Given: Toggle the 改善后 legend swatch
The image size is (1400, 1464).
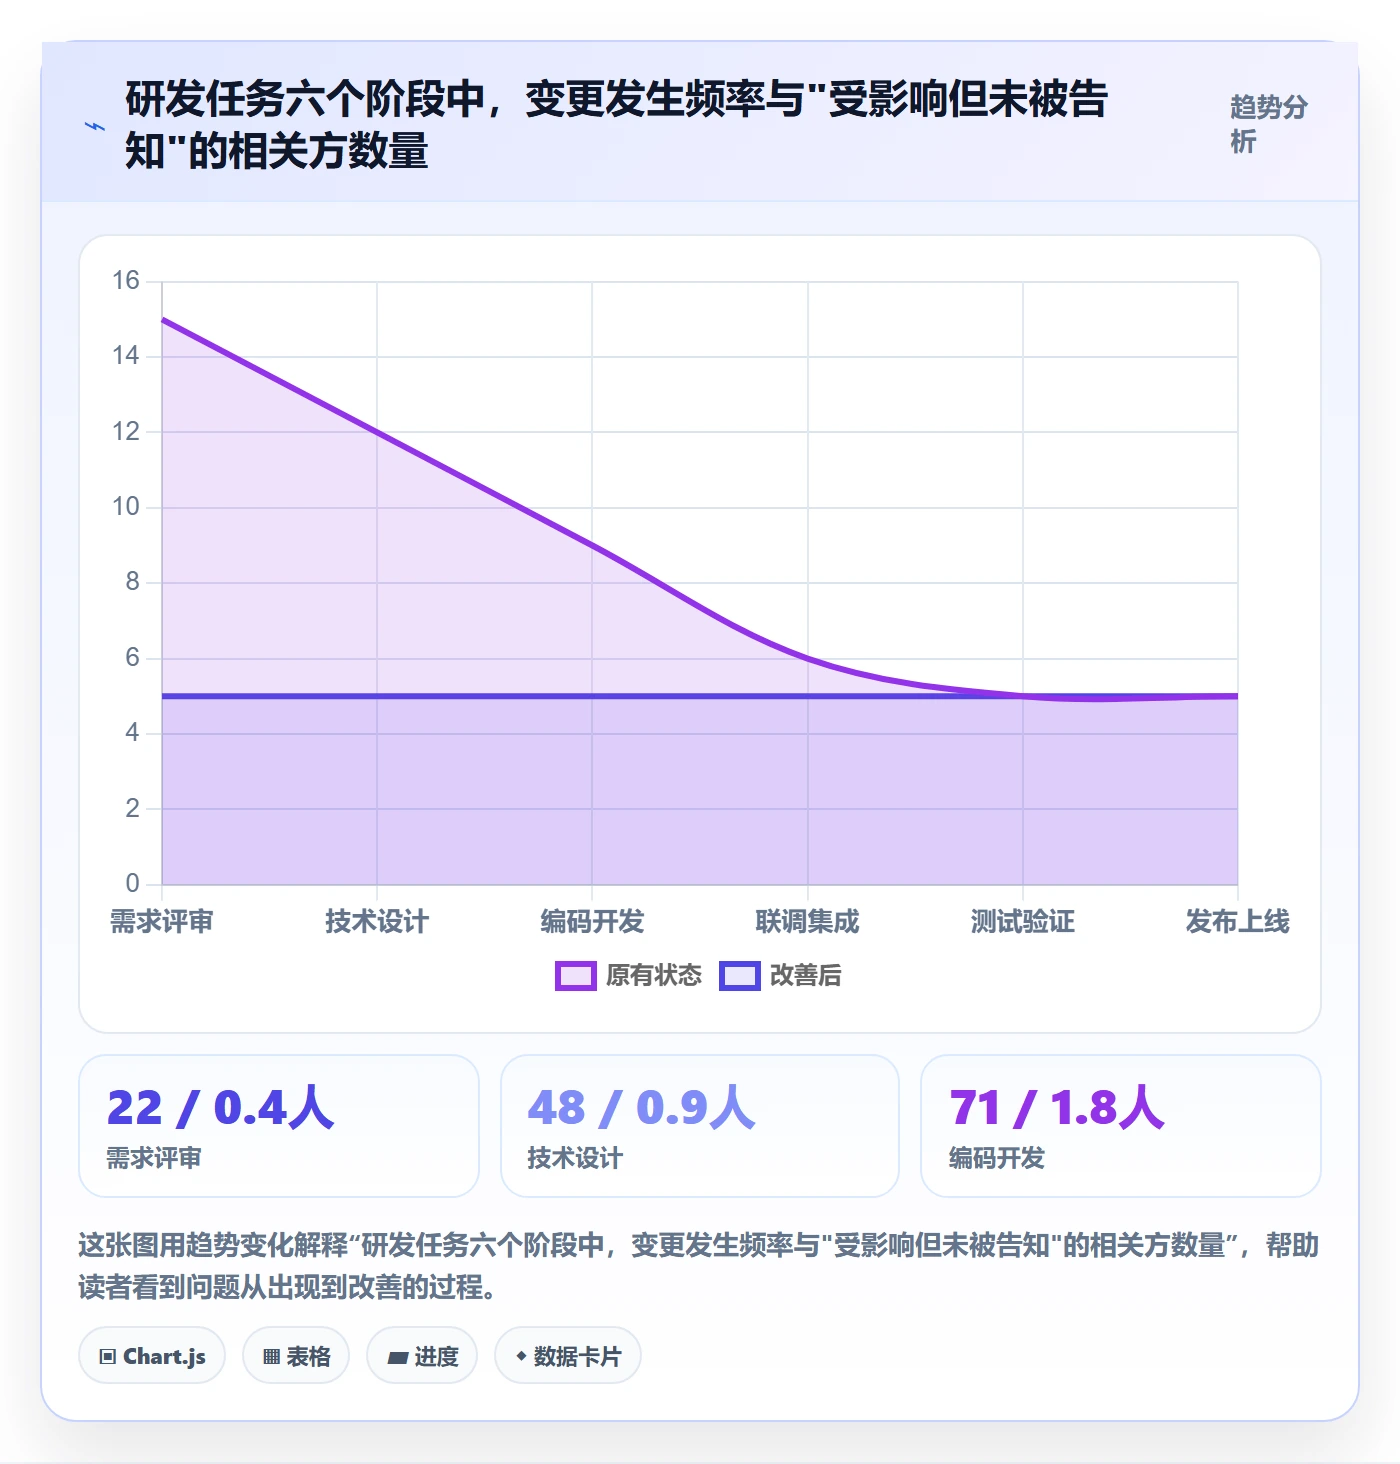Looking at the screenshot, I should click(740, 976).
